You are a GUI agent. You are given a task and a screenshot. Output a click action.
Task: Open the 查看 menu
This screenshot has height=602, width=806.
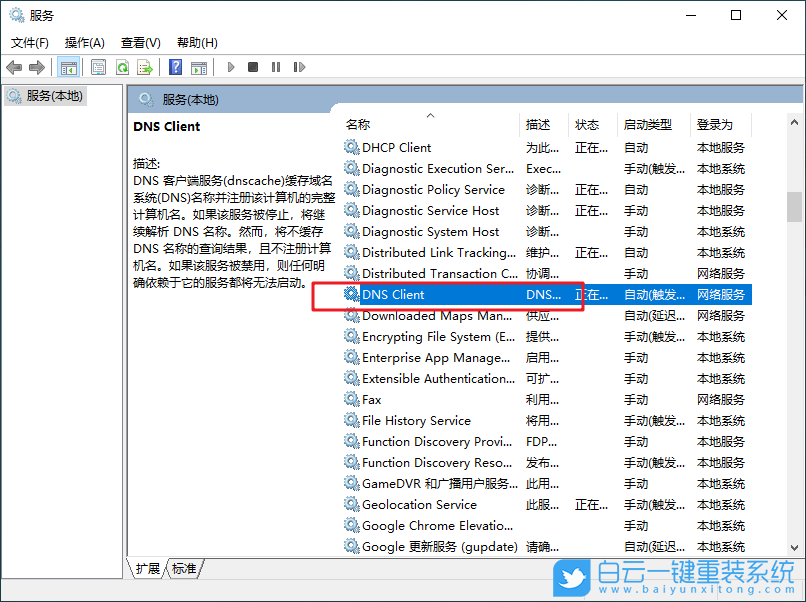[x=140, y=43]
